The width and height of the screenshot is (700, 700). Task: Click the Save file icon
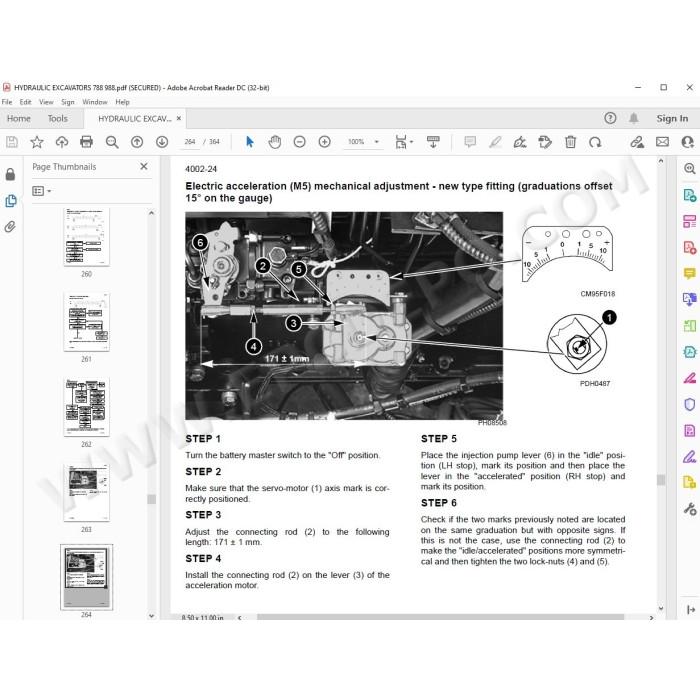click(x=12, y=142)
